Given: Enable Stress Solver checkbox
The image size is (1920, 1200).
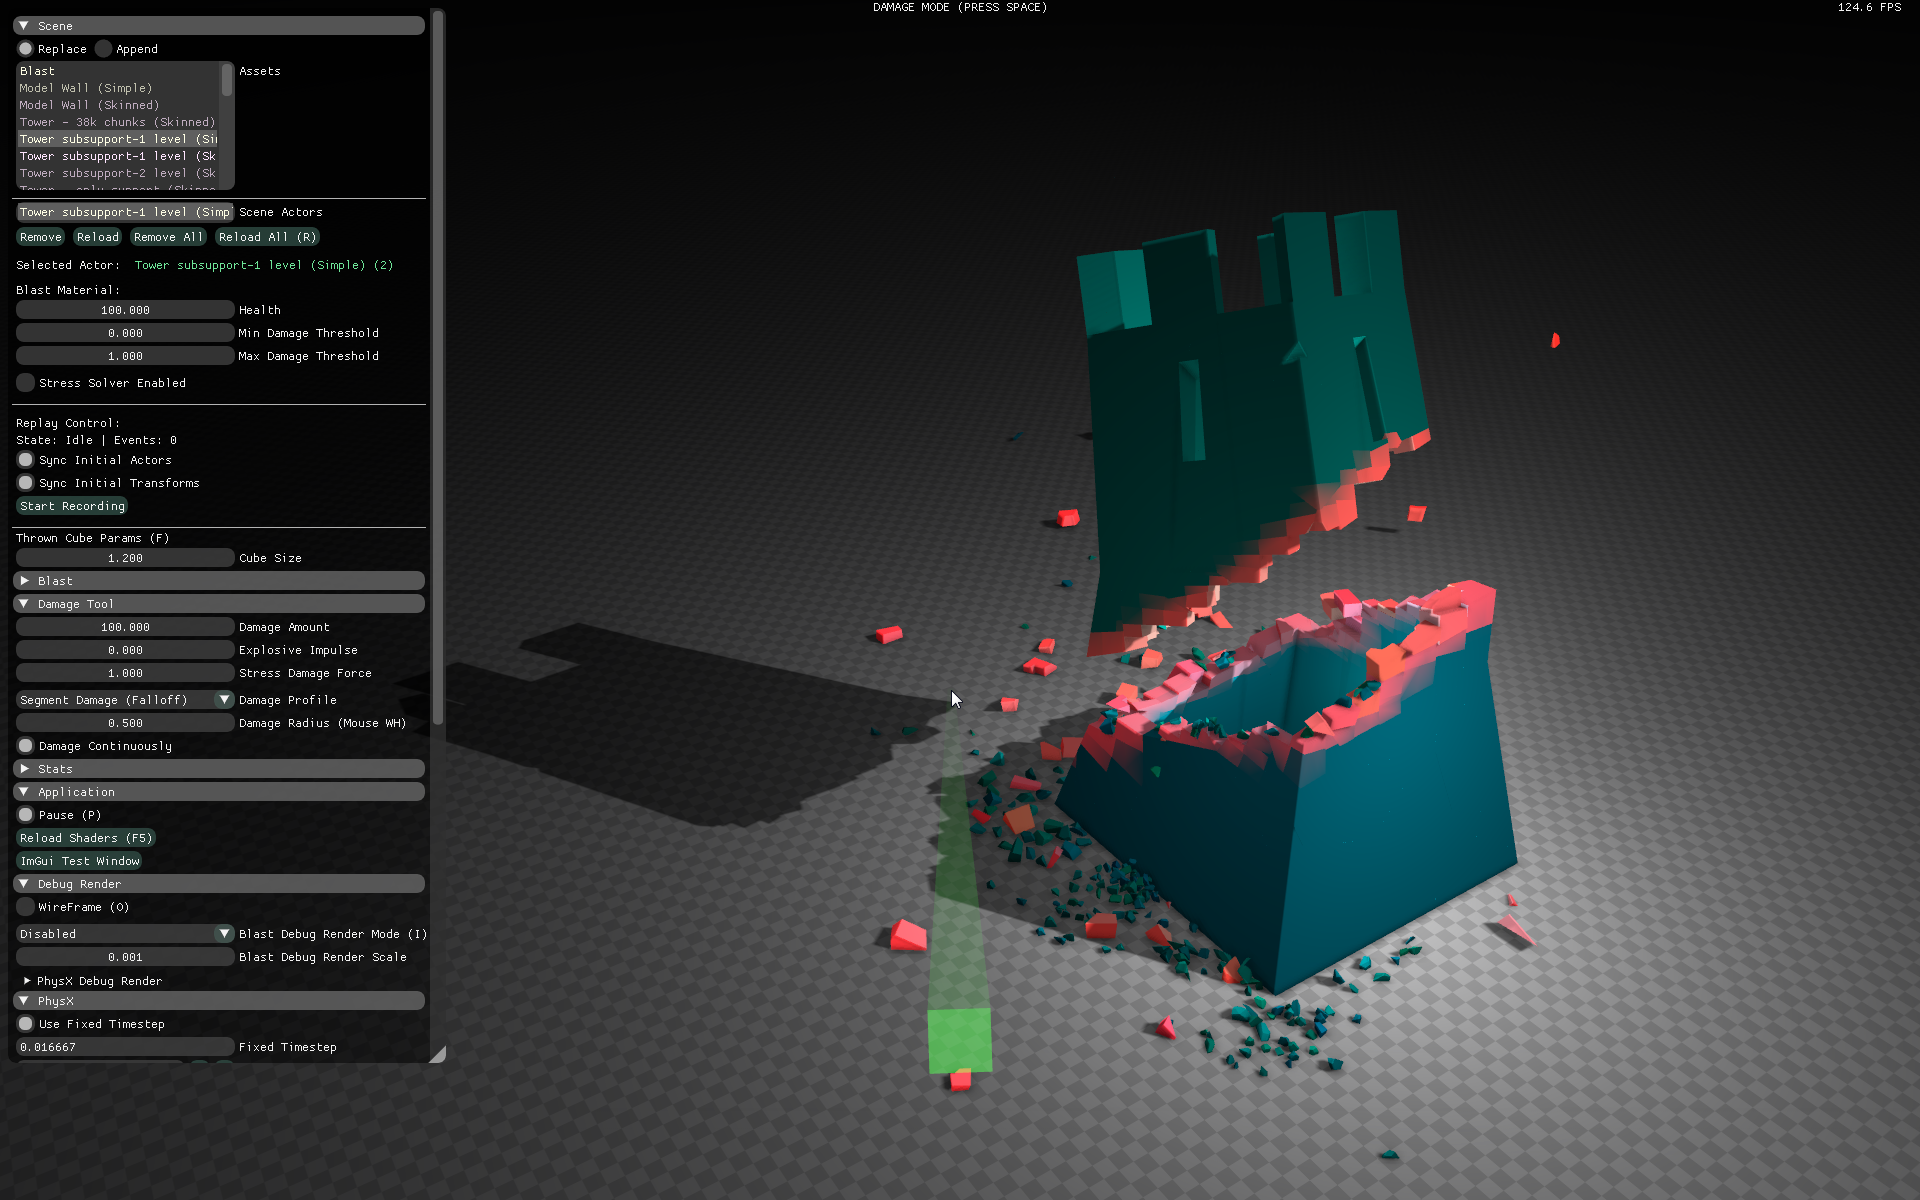Looking at the screenshot, I should [x=26, y=383].
